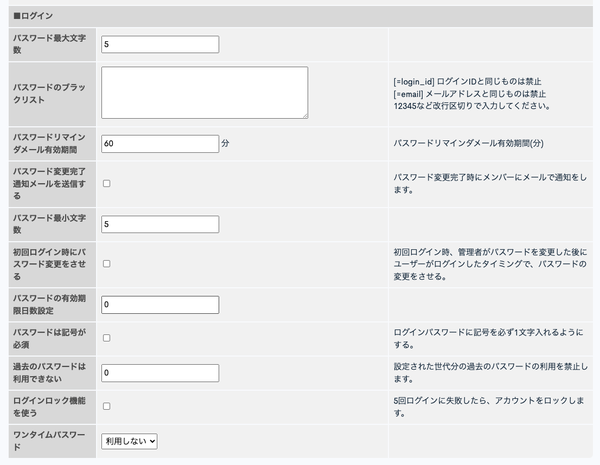The image size is (600, 465).
Task: Click the パスワードリマインダメール有効期間 input showing 60
Action: [160, 144]
